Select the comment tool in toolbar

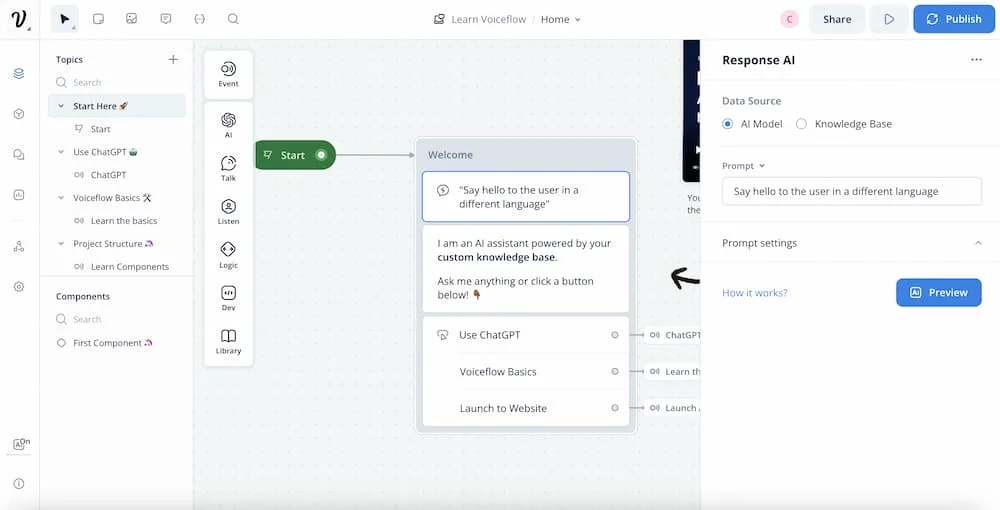(166, 19)
